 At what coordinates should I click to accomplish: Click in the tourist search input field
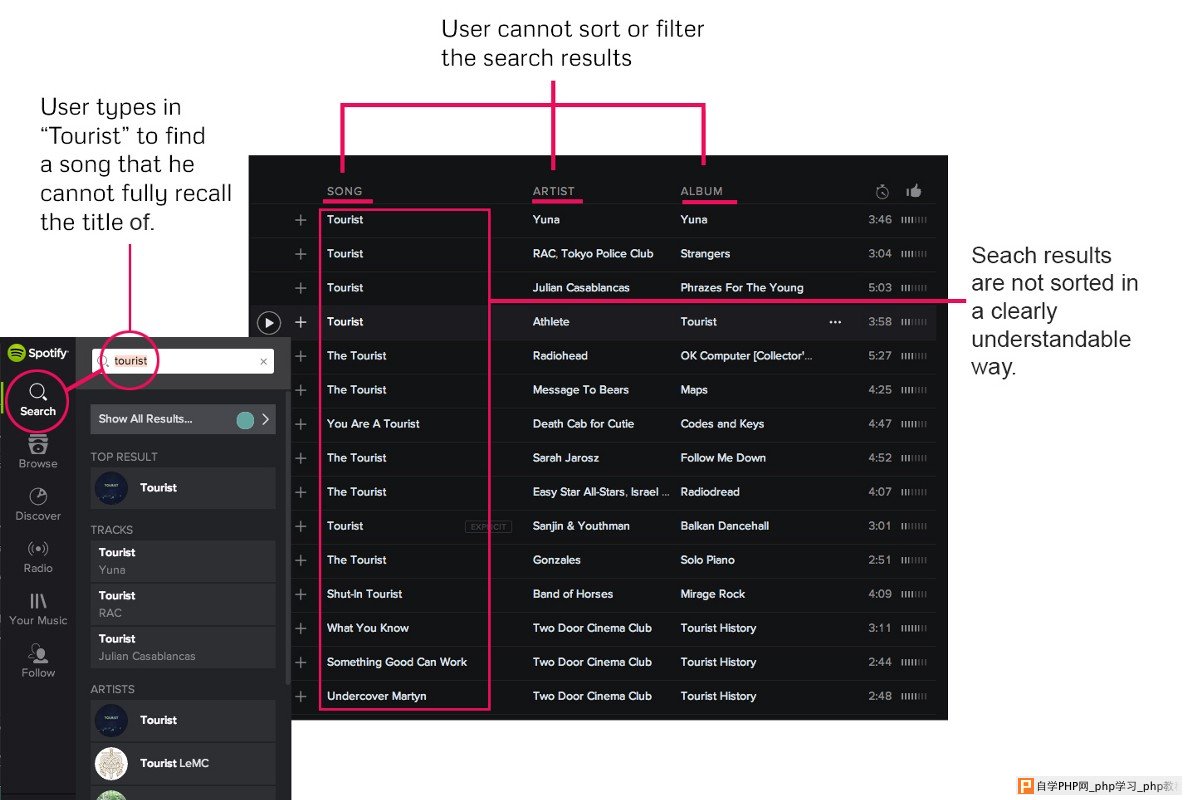pos(183,361)
